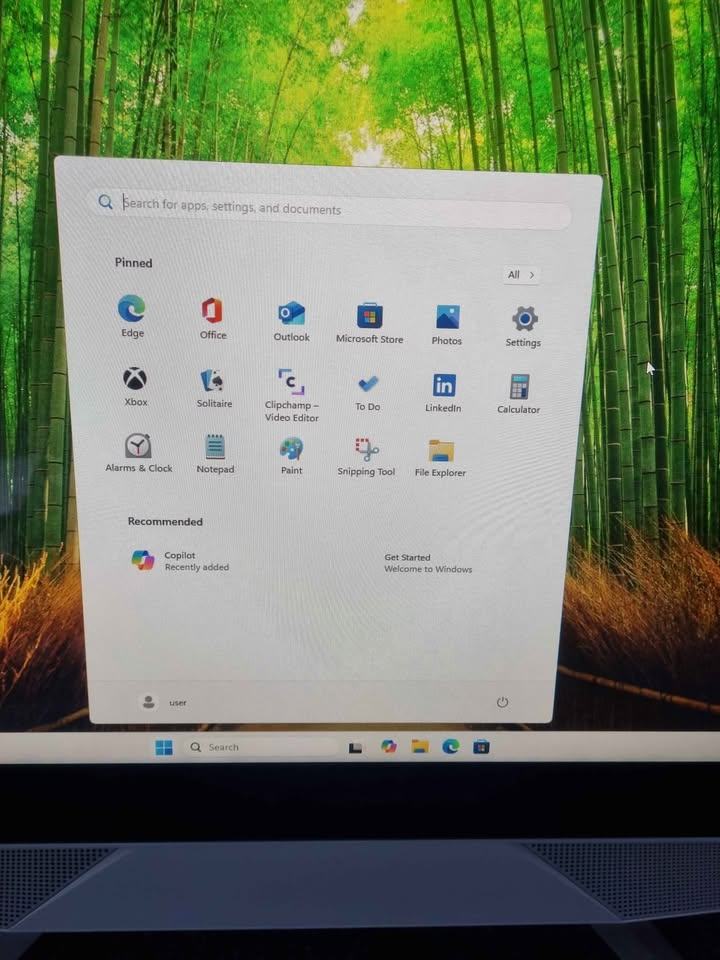Image resolution: width=720 pixels, height=960 pixels.
Task: Open the Calculator app
Action: pyautogui.click(x=519, y=394)
